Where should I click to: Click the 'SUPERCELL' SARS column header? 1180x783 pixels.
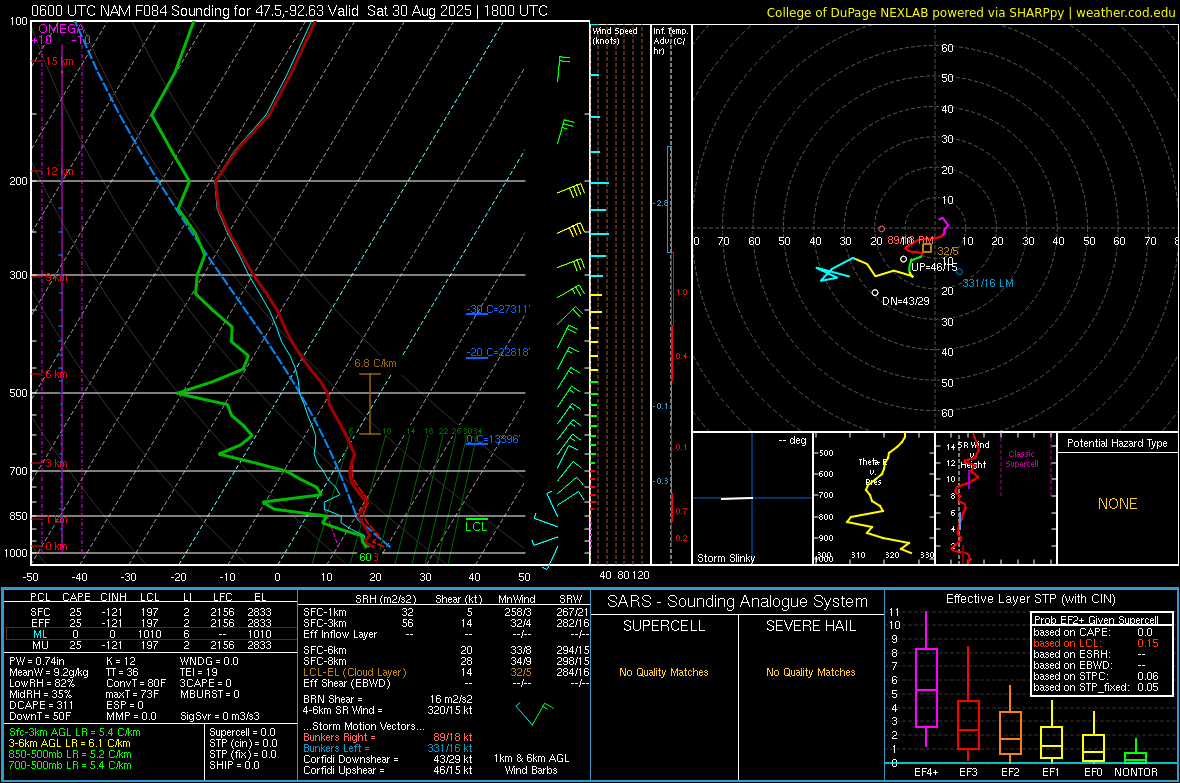pos(664,626)
